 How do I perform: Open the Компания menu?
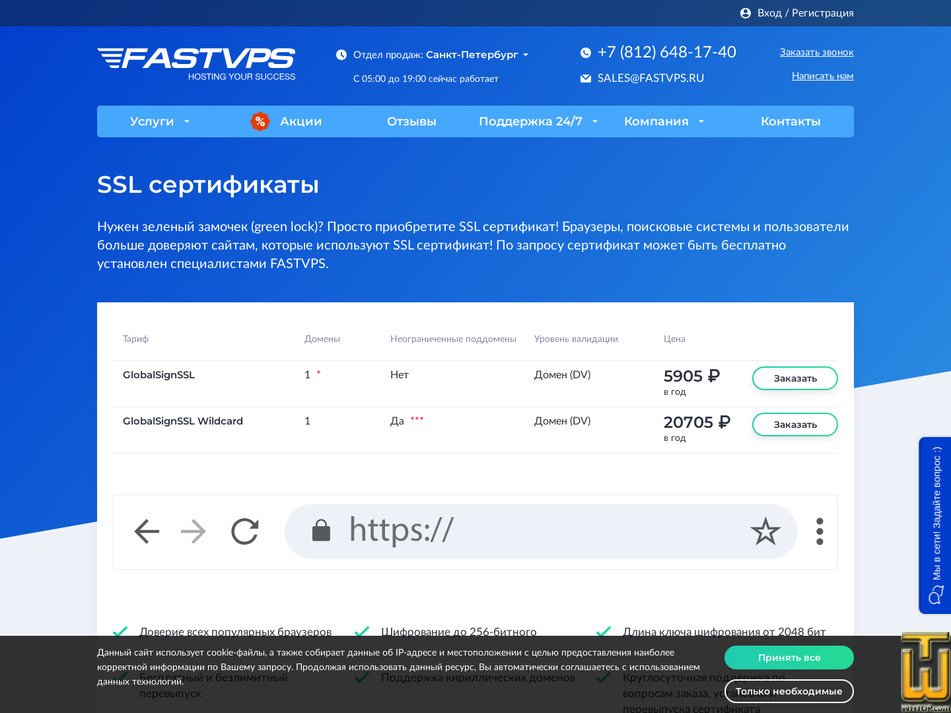click(x=656, y=121)
